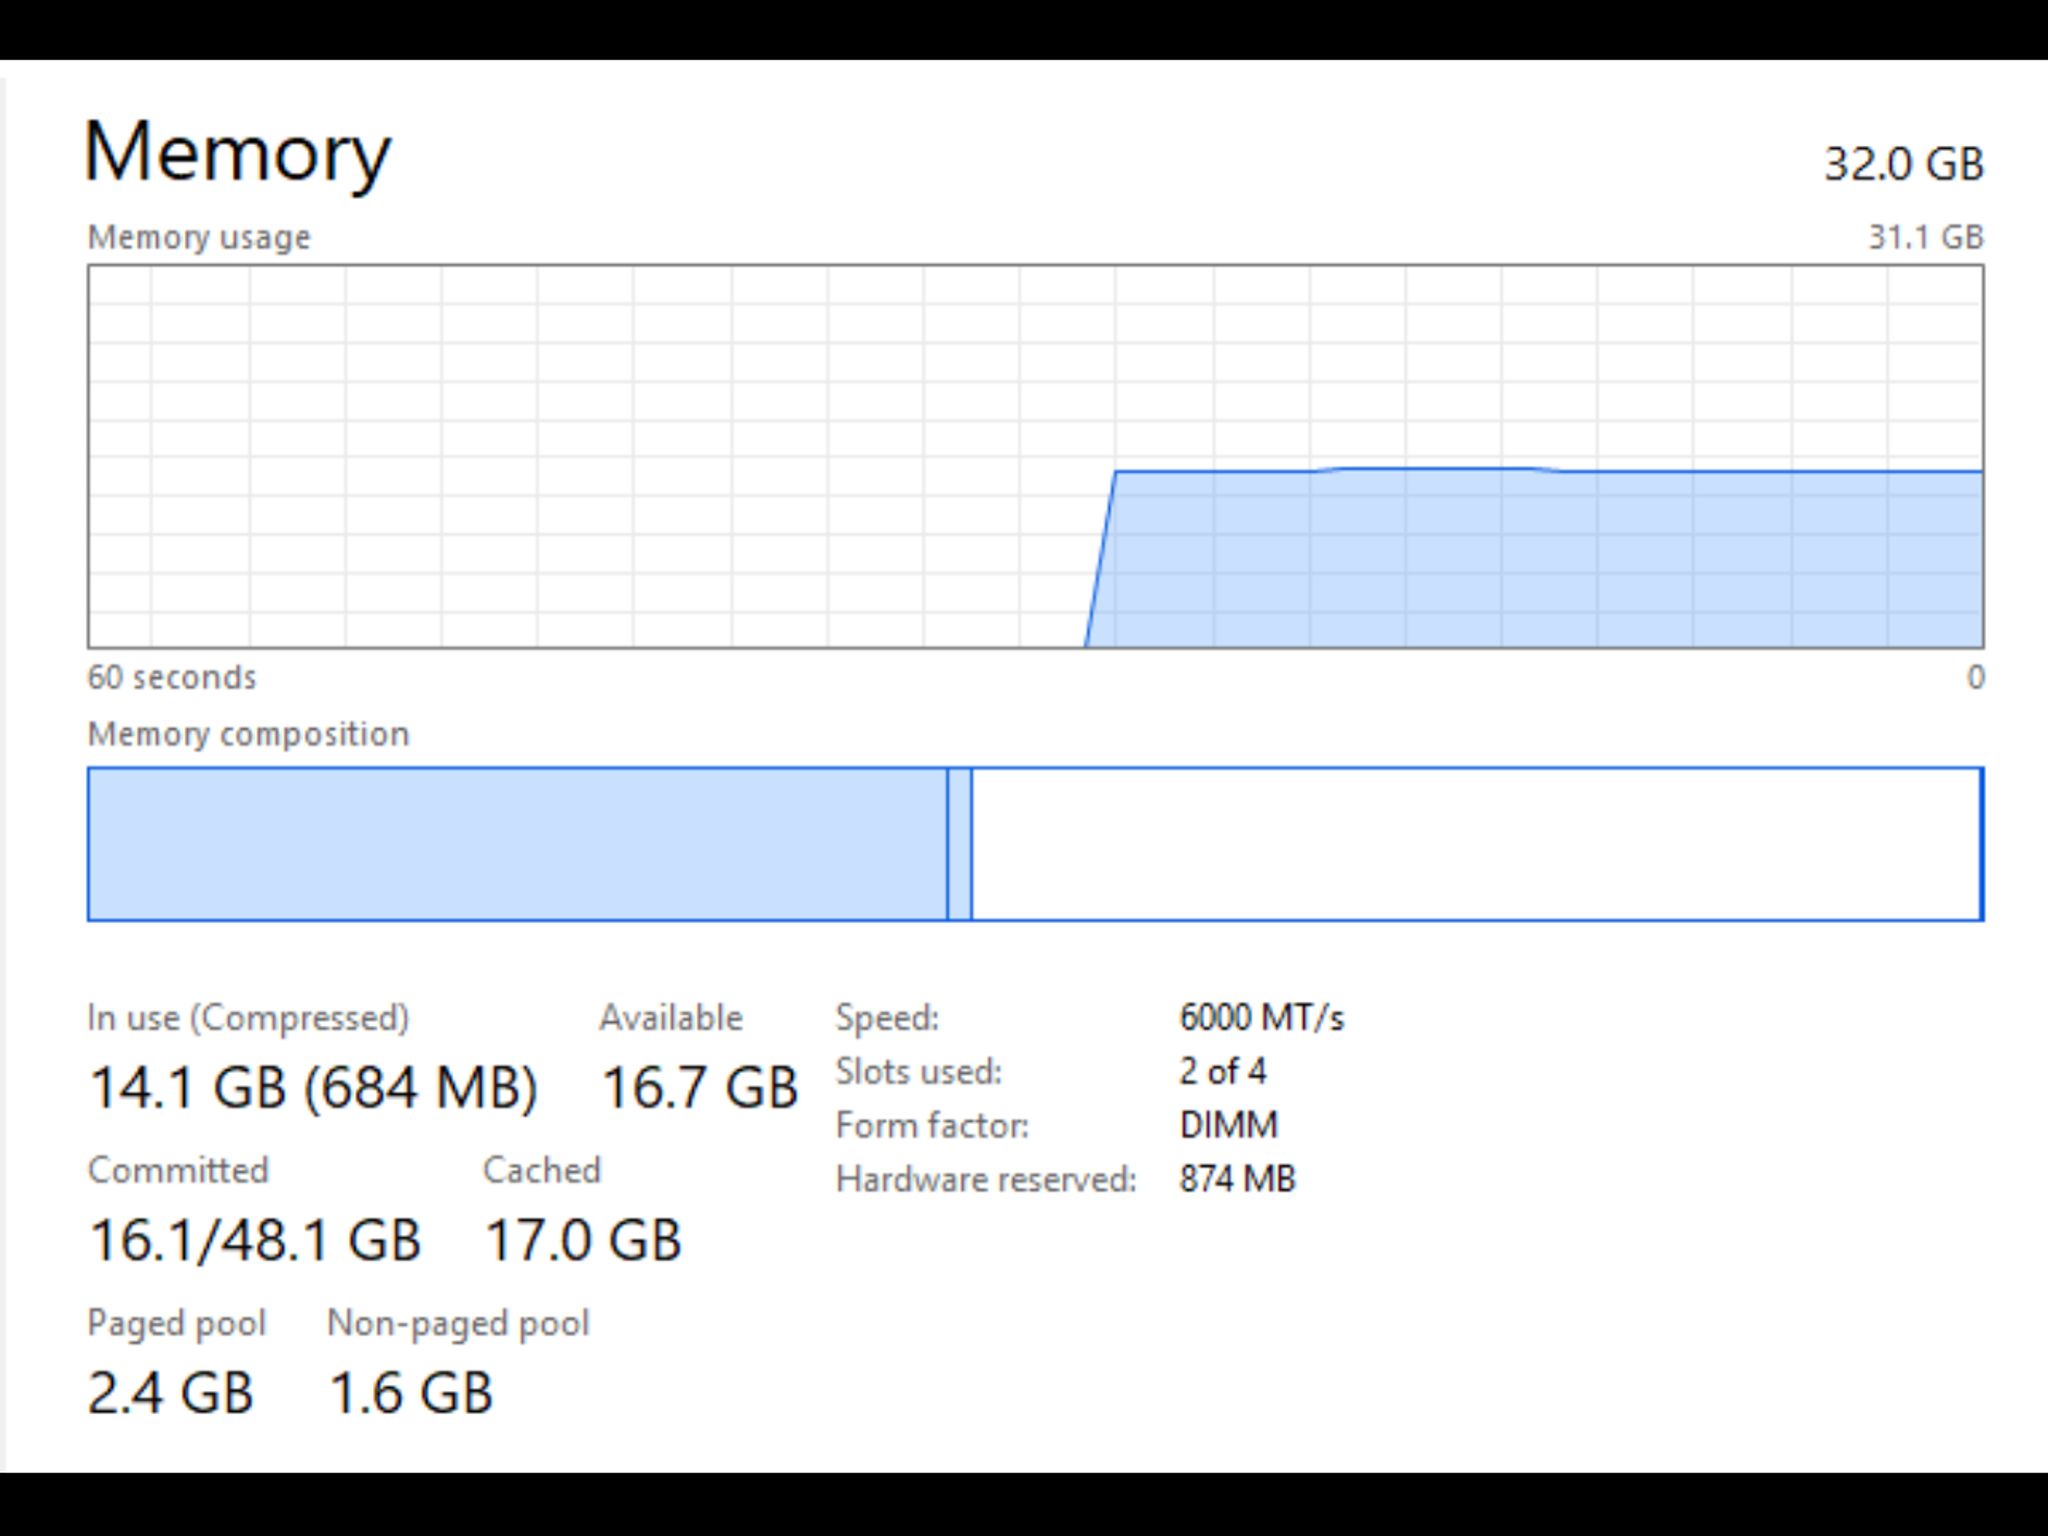Click the Memory heading title
Screen dimensions: 2048x1536
click(x=238, y=152)
